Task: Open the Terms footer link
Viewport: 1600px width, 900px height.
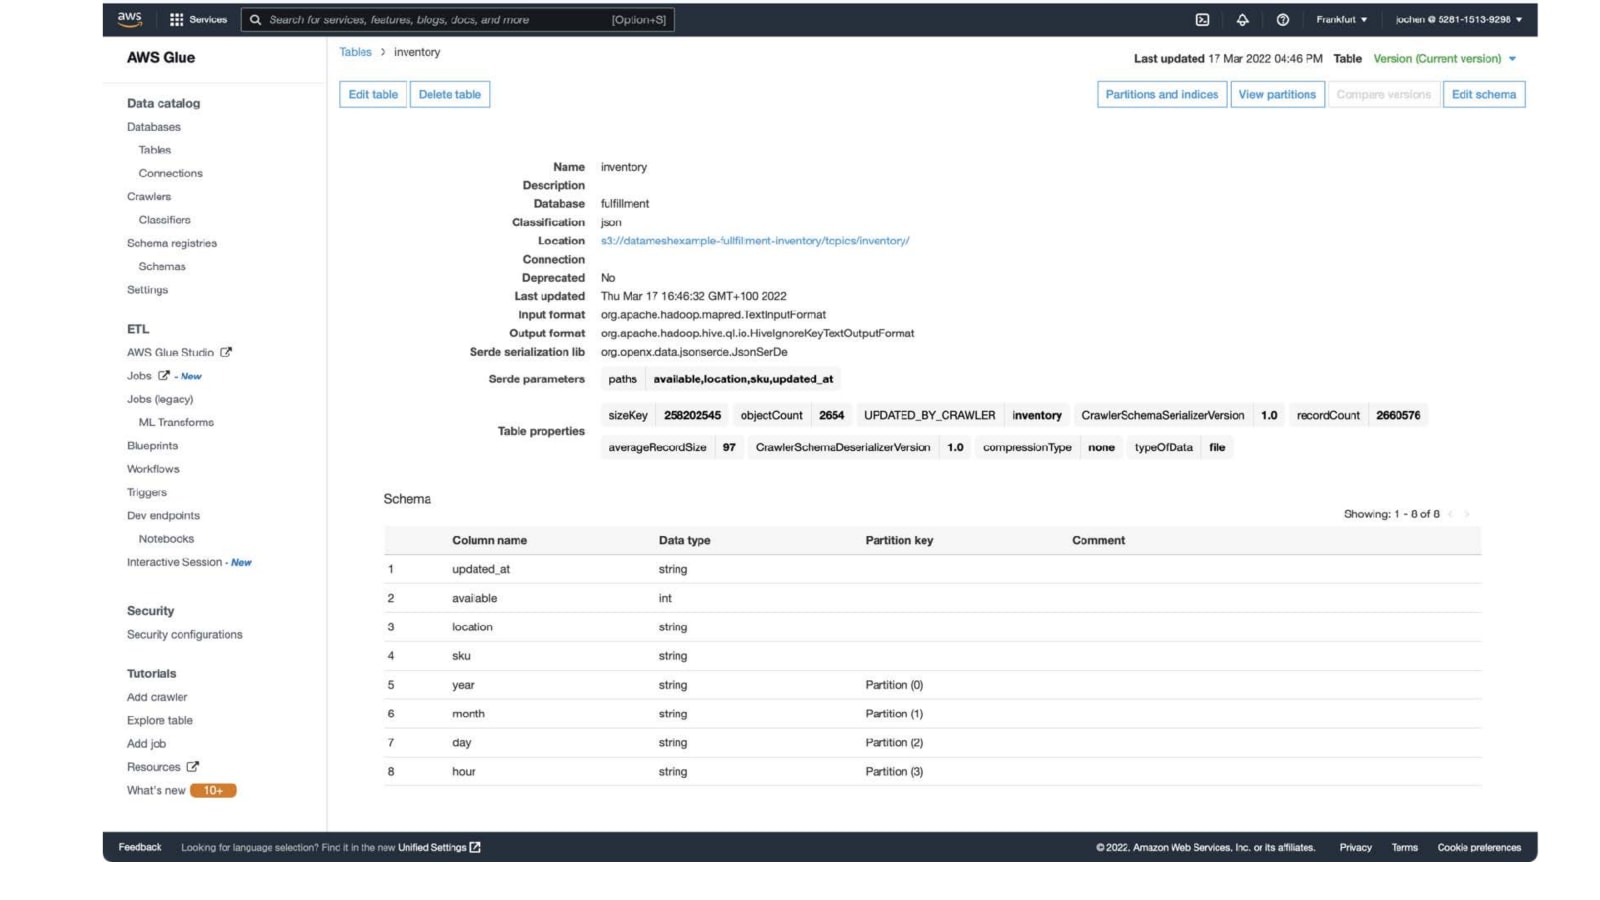Action: click(x=1405, y=847)
